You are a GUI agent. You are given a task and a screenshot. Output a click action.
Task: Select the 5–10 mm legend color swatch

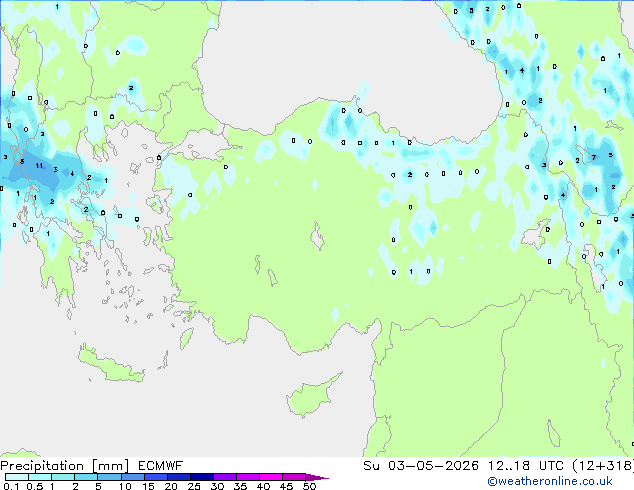109,477
